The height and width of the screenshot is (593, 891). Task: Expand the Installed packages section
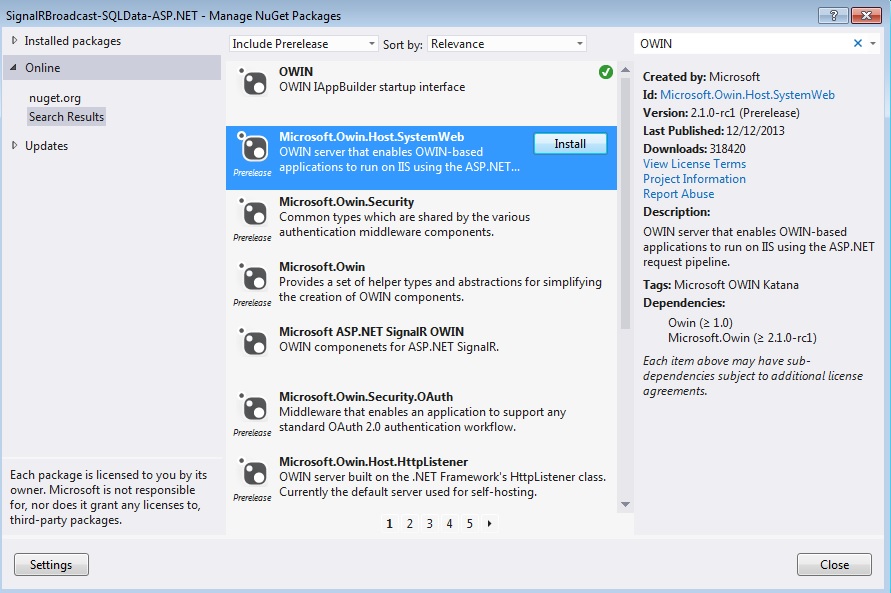click(14, 40)
